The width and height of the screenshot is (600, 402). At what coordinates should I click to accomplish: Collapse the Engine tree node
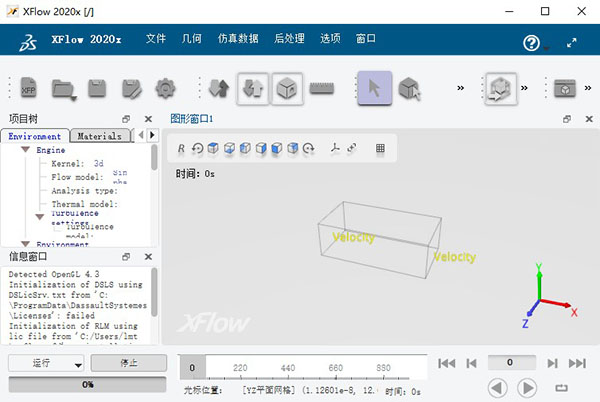tap(26, 150)
